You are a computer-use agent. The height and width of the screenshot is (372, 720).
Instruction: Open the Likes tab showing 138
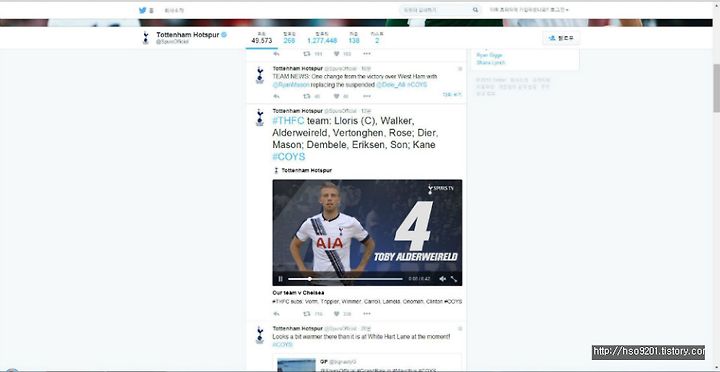tap(354, 38)
